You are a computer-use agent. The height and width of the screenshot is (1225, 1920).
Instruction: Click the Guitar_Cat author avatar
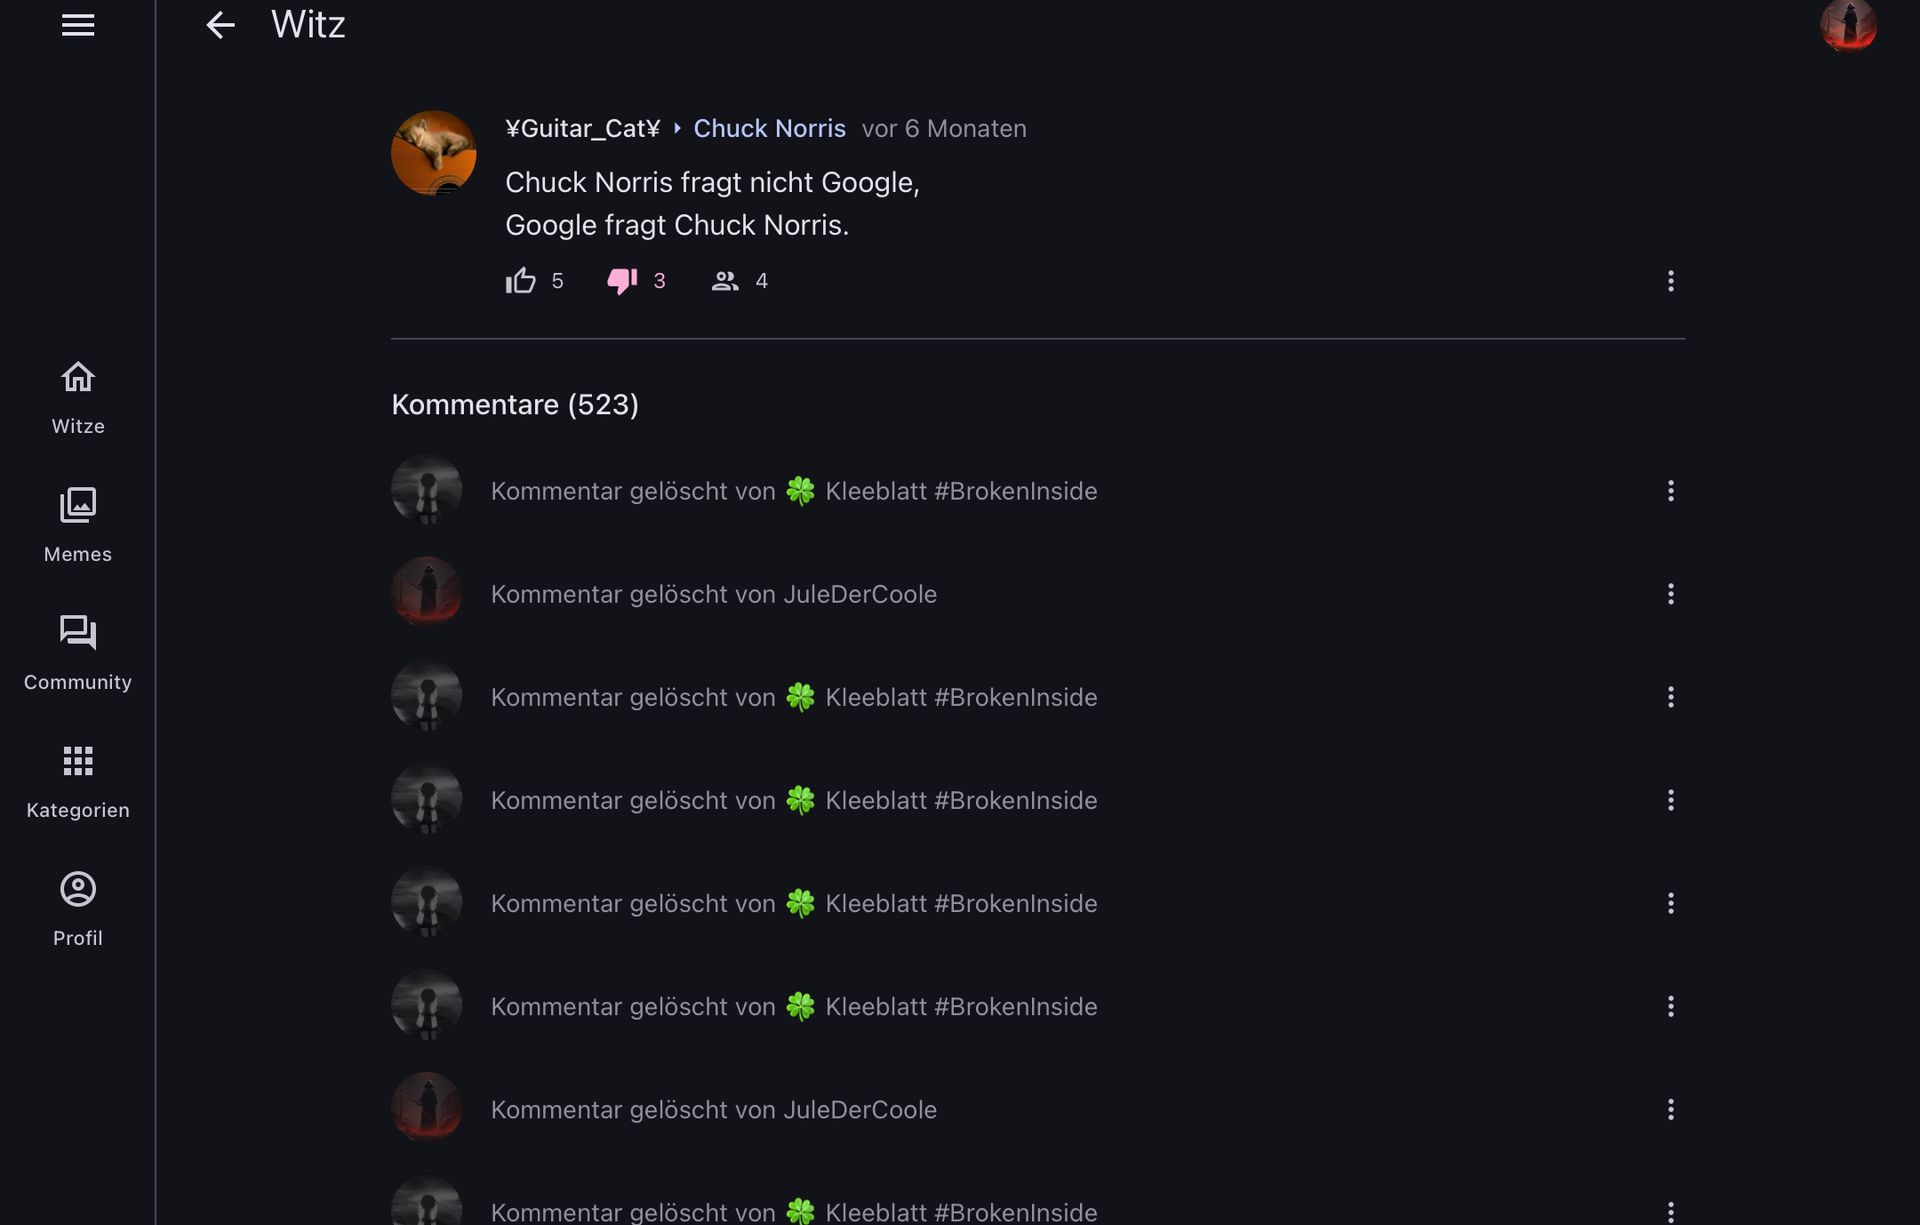click(433, 153)
